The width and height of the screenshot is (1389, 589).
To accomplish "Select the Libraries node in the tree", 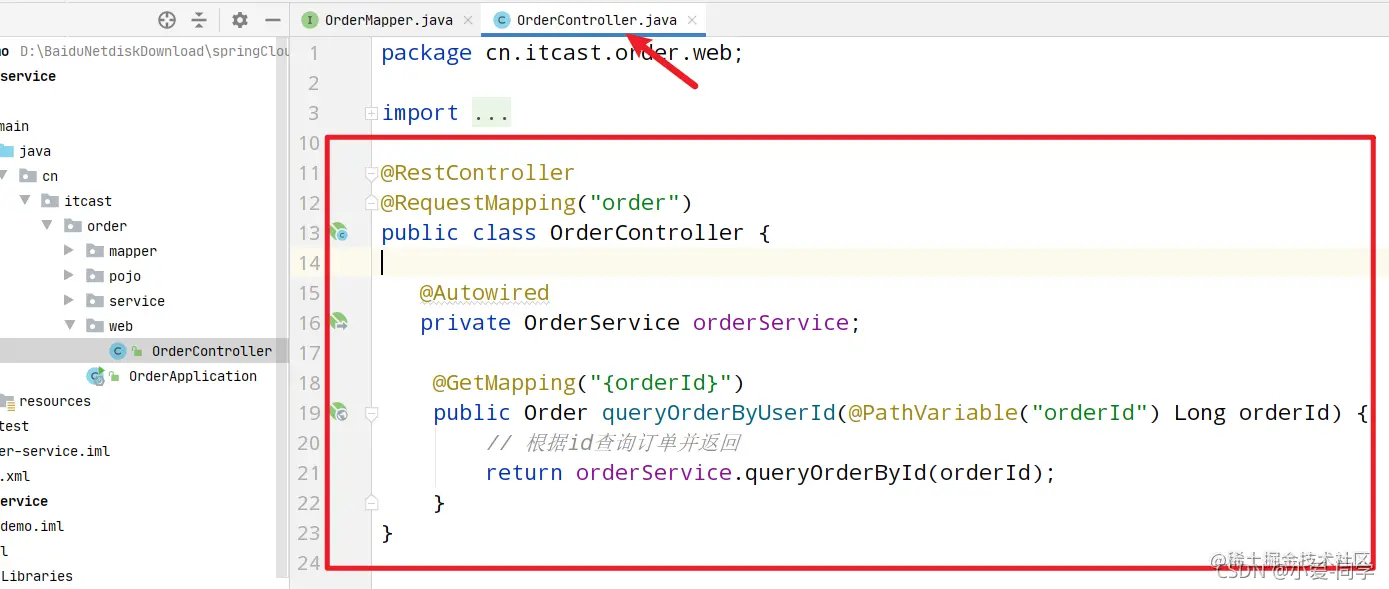I will [x=36, y=576].
